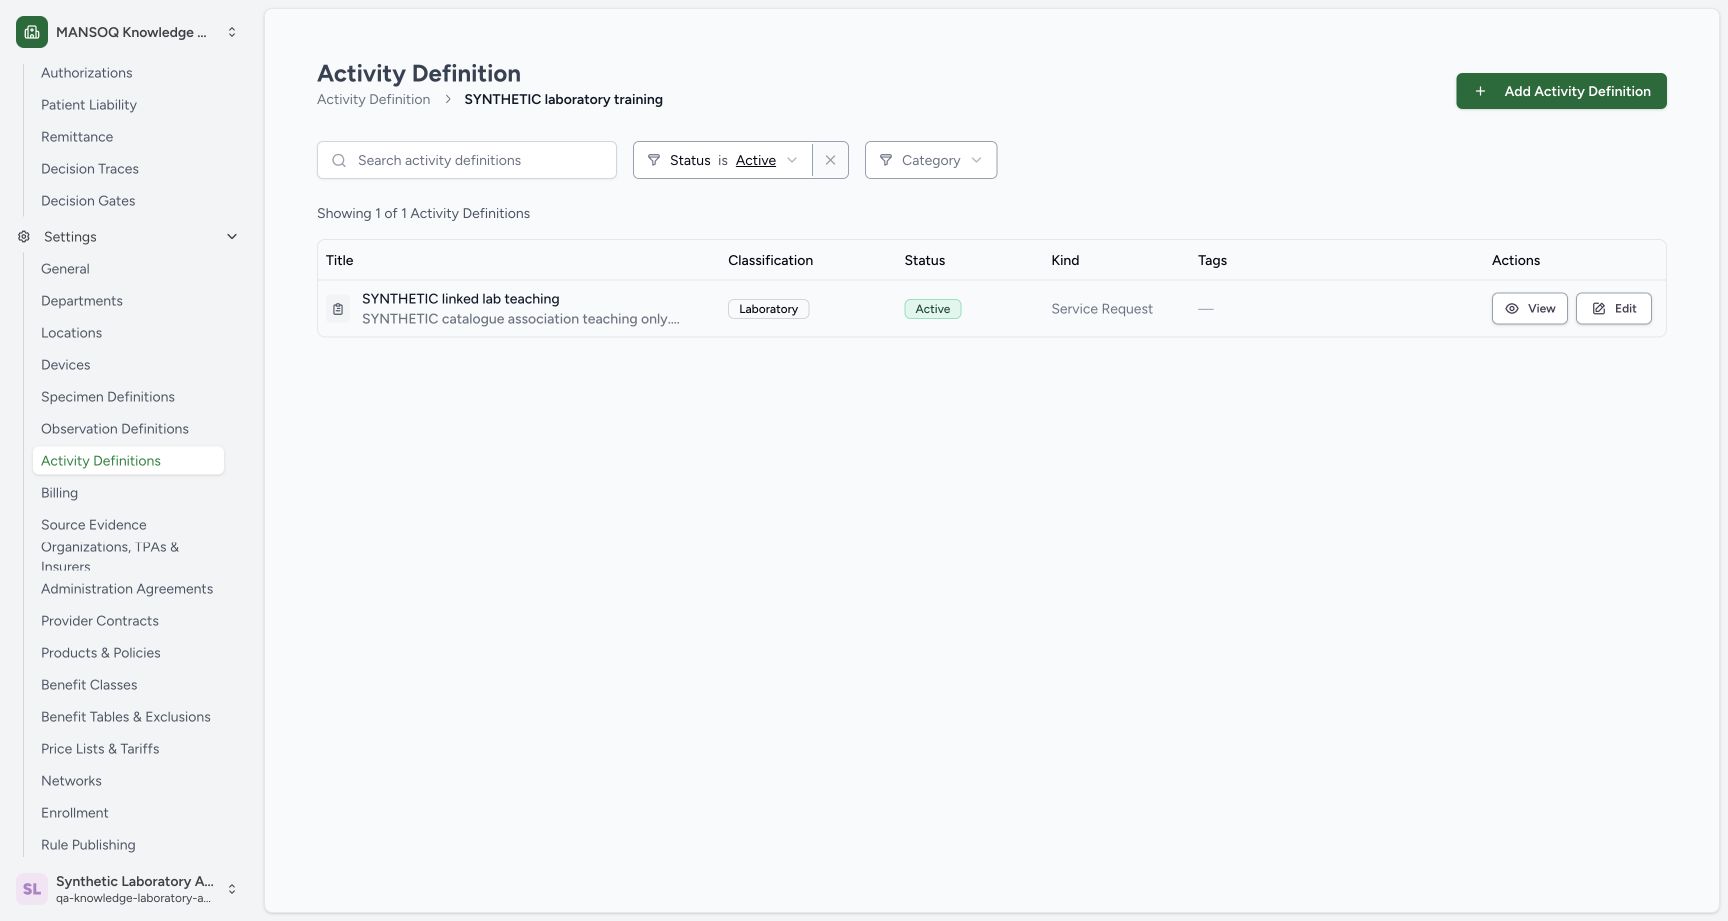Open Benefit Tables & Exclusions
1728x921 pixels.
click(x=128, y=717)
